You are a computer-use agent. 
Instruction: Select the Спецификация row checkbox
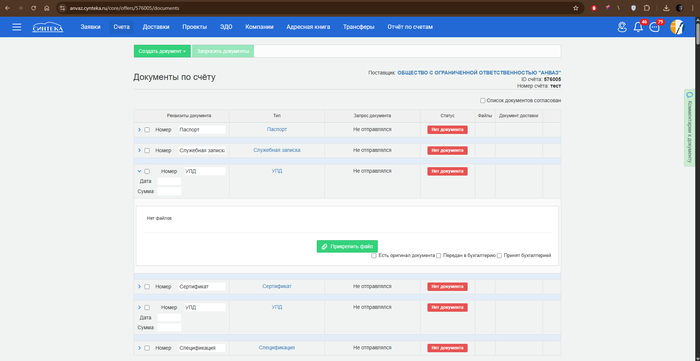click(x=147, y=348)
